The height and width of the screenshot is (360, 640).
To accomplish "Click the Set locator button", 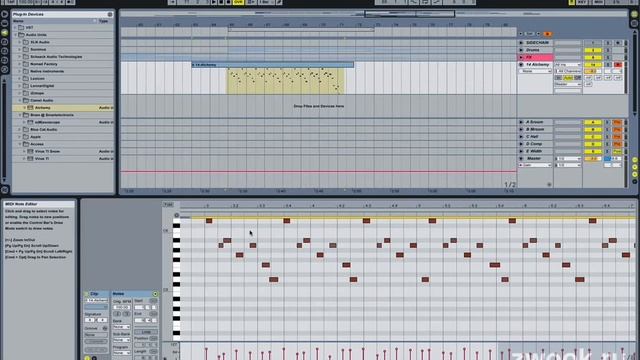I will point(529,34).
